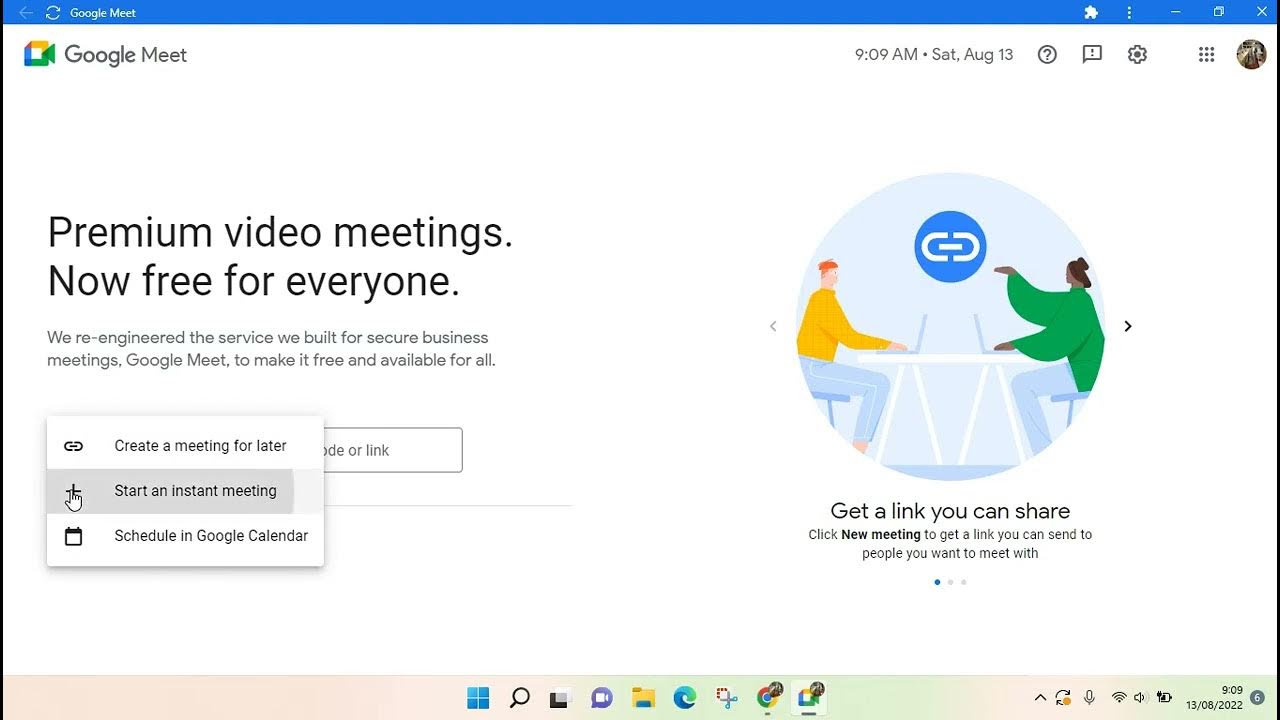1280x720 pixels.
Task: Open the notification count badge
Action: (1258, 697)
